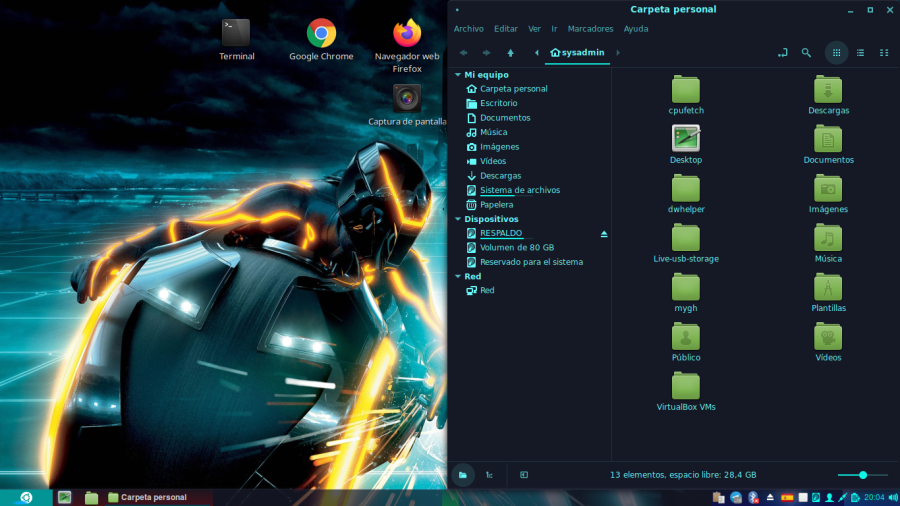Adjust the icon zoom slider
This screenshot has height=506, width=900.
pos(862,475)
